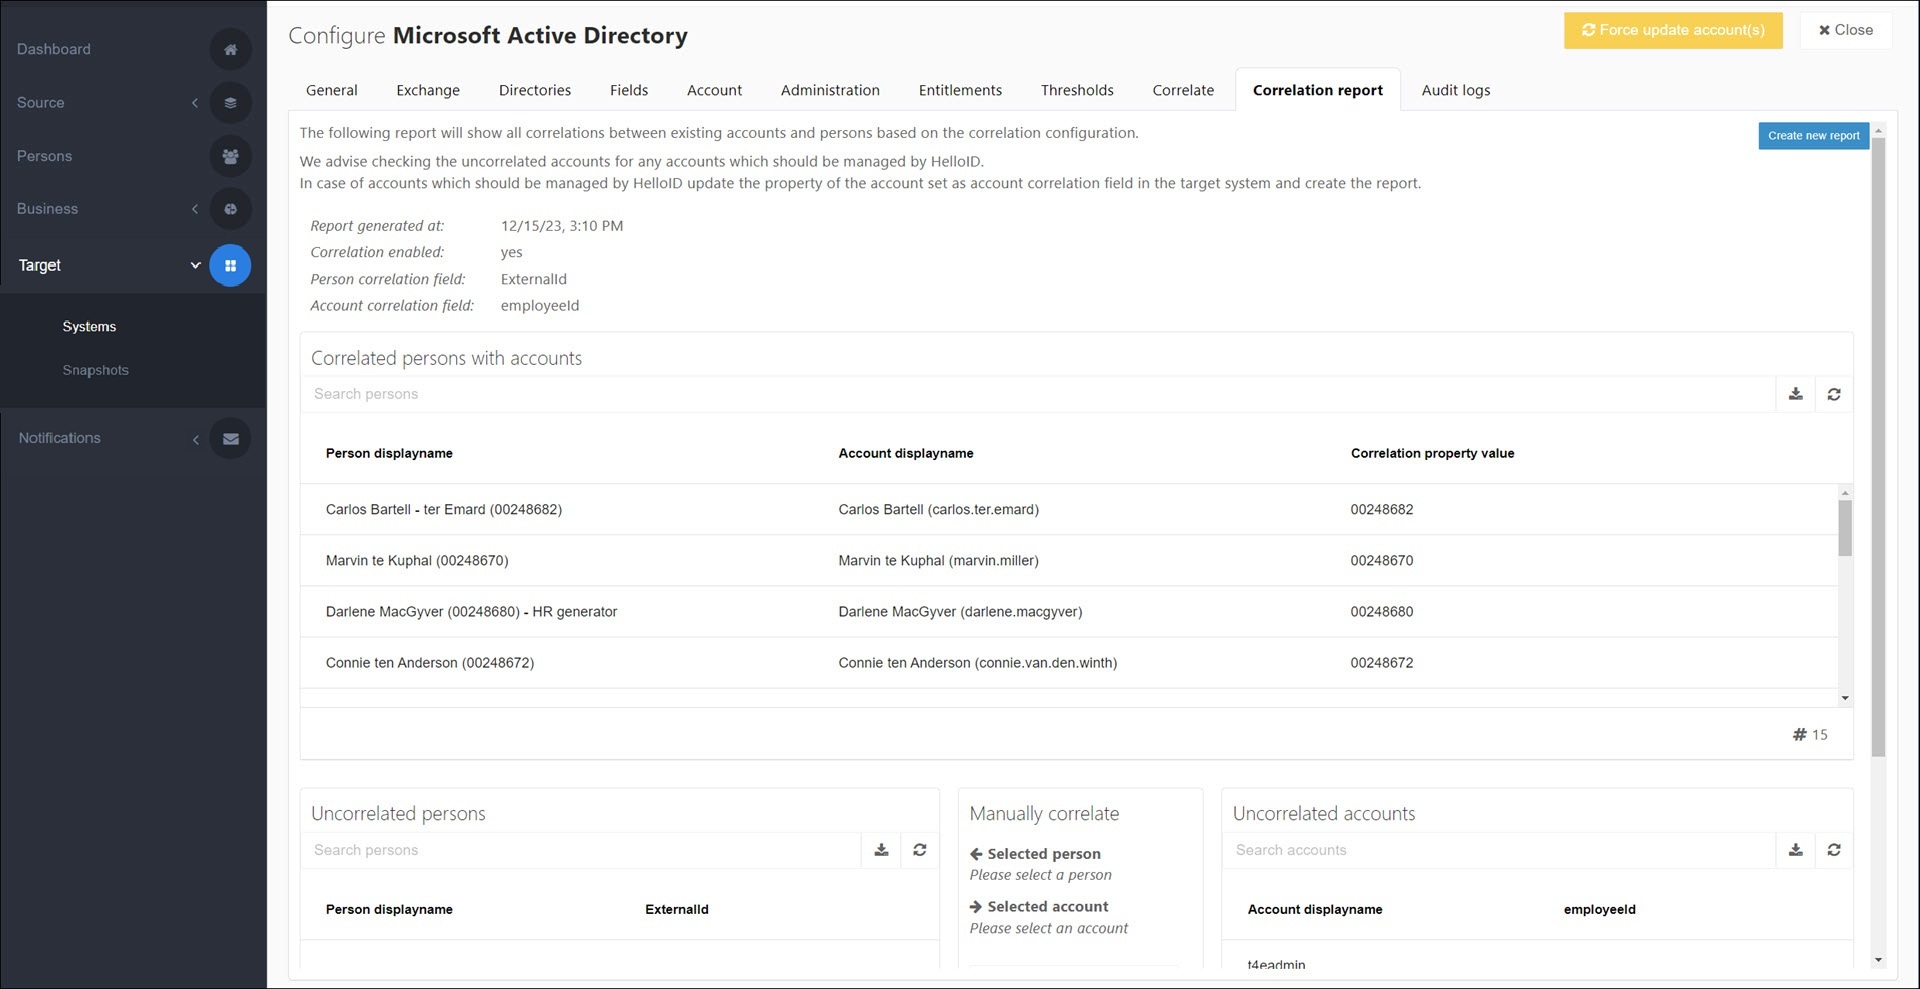Close the configuration panel
Screen dimensions: 1920x989
tap(1846, 30)
